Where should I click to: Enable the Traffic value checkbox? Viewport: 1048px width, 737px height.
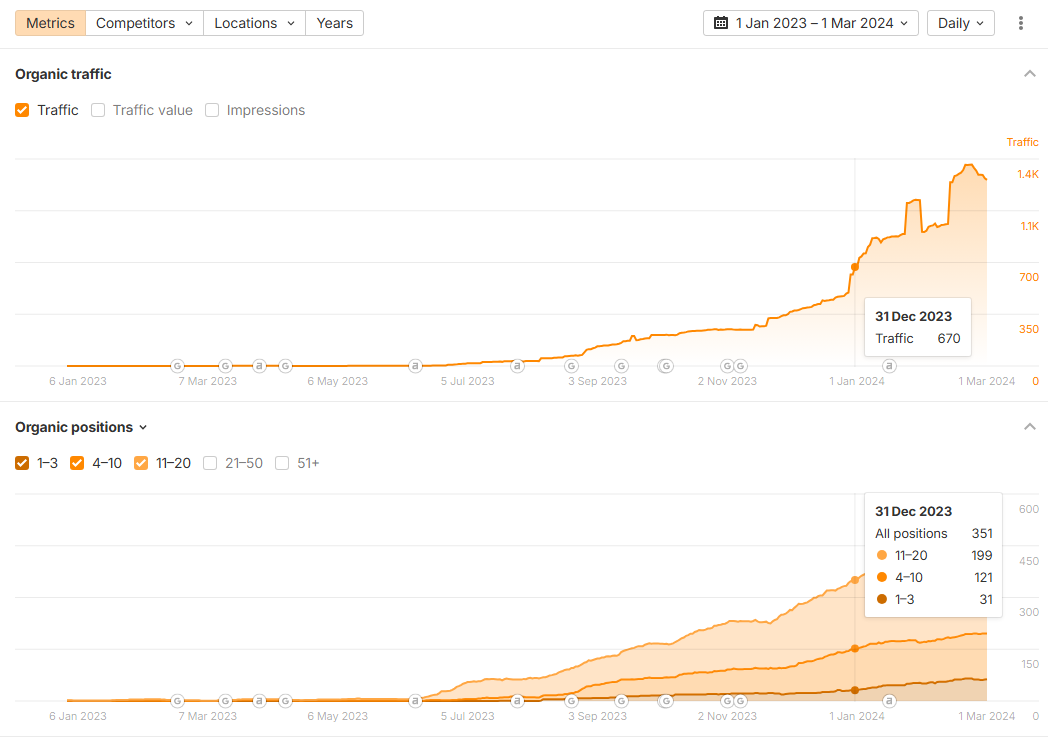[98, 110]
